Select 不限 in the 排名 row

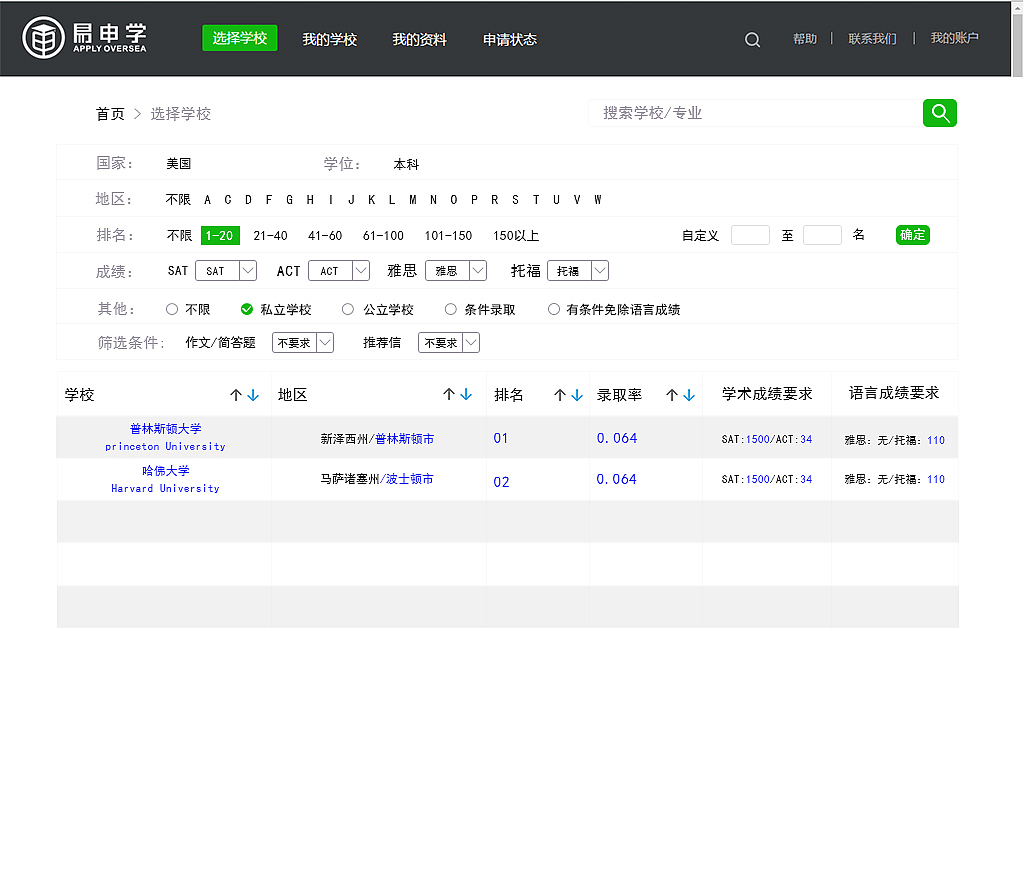point(180,236)
